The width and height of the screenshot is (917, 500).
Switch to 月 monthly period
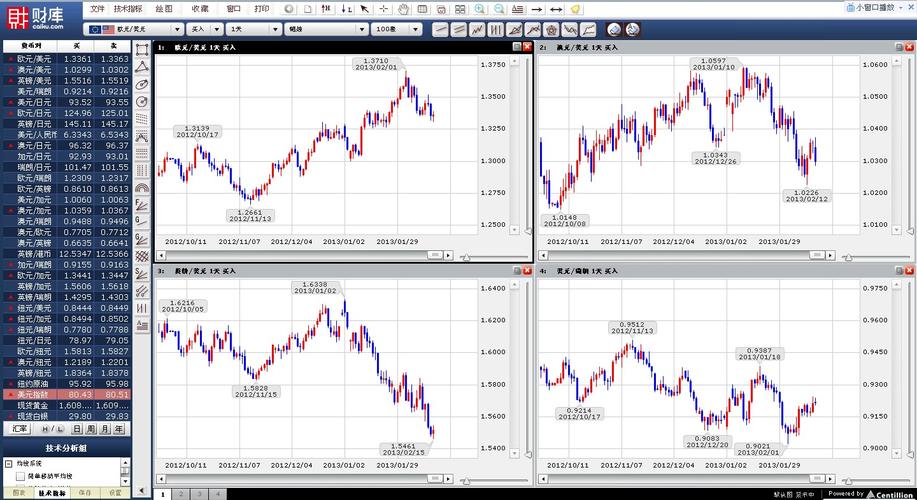(x=105, y=429)
